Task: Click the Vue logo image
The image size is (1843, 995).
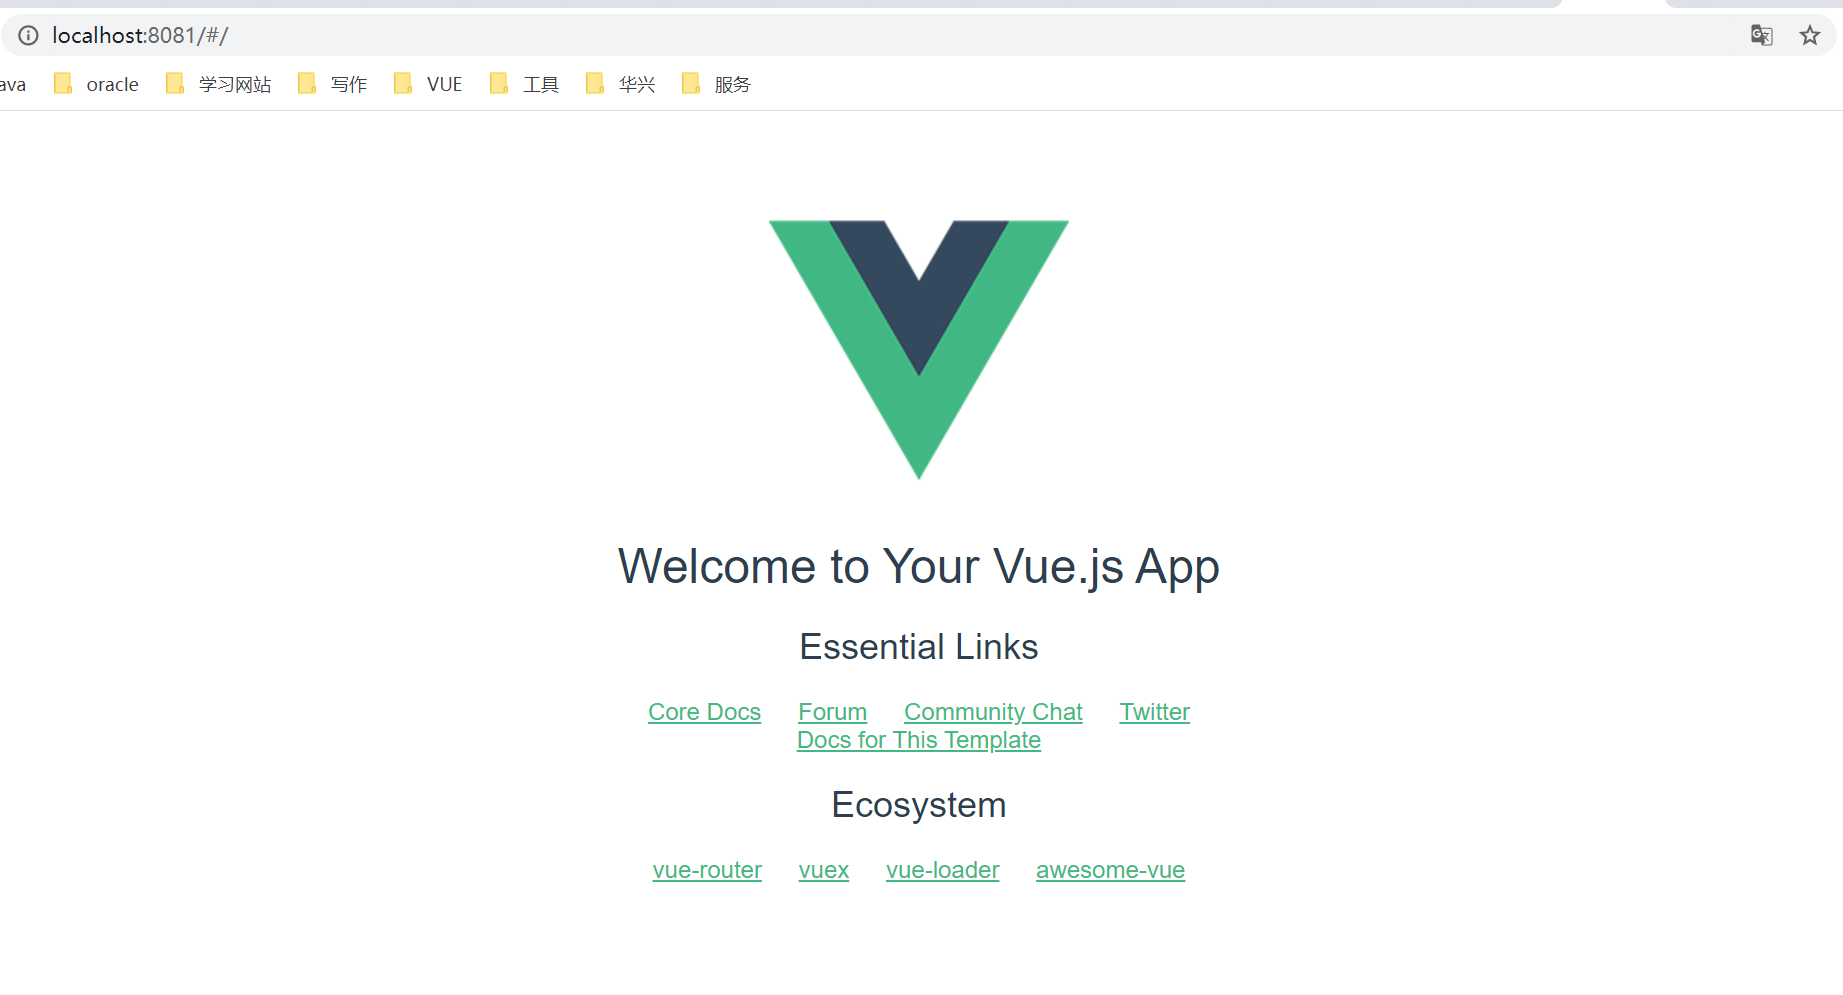Action: (919, 350)
